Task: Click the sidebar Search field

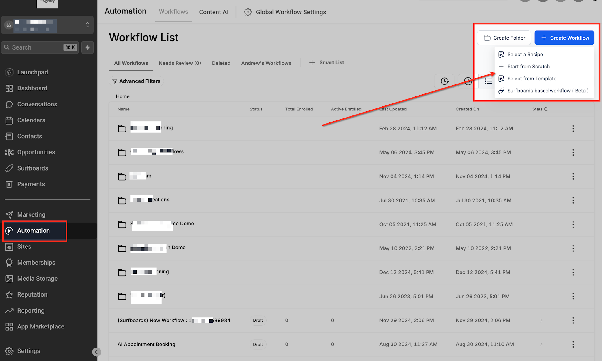Action: click(40, 48)
